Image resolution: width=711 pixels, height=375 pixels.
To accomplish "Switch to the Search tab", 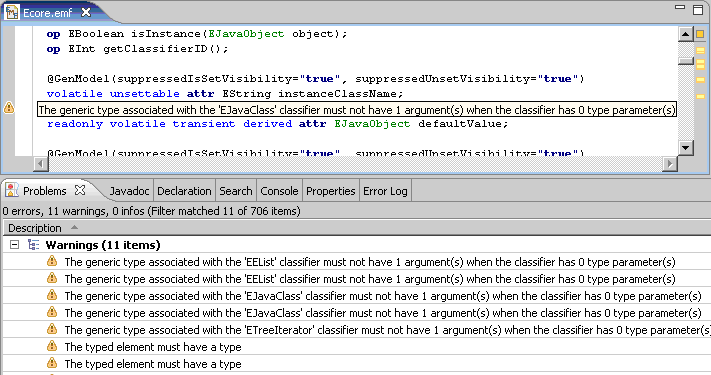I will pos(236,191).
